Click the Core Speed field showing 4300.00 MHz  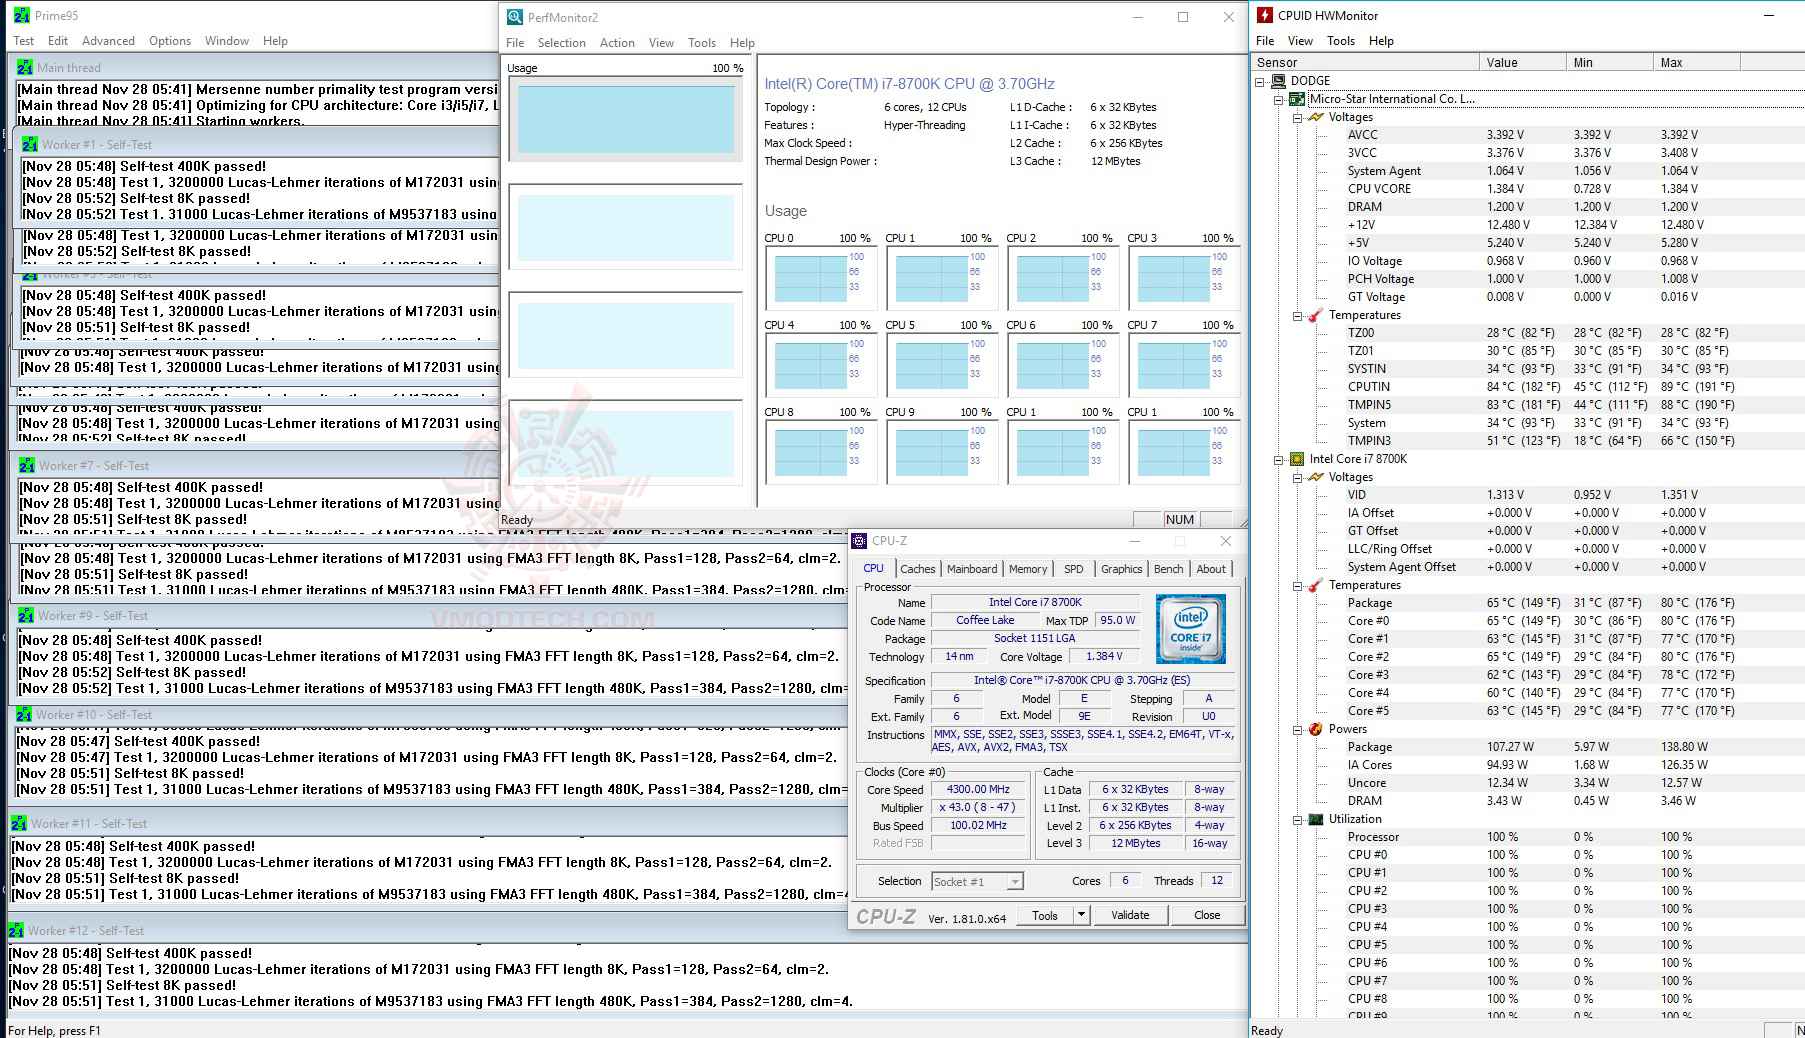[x=978, y=789]
